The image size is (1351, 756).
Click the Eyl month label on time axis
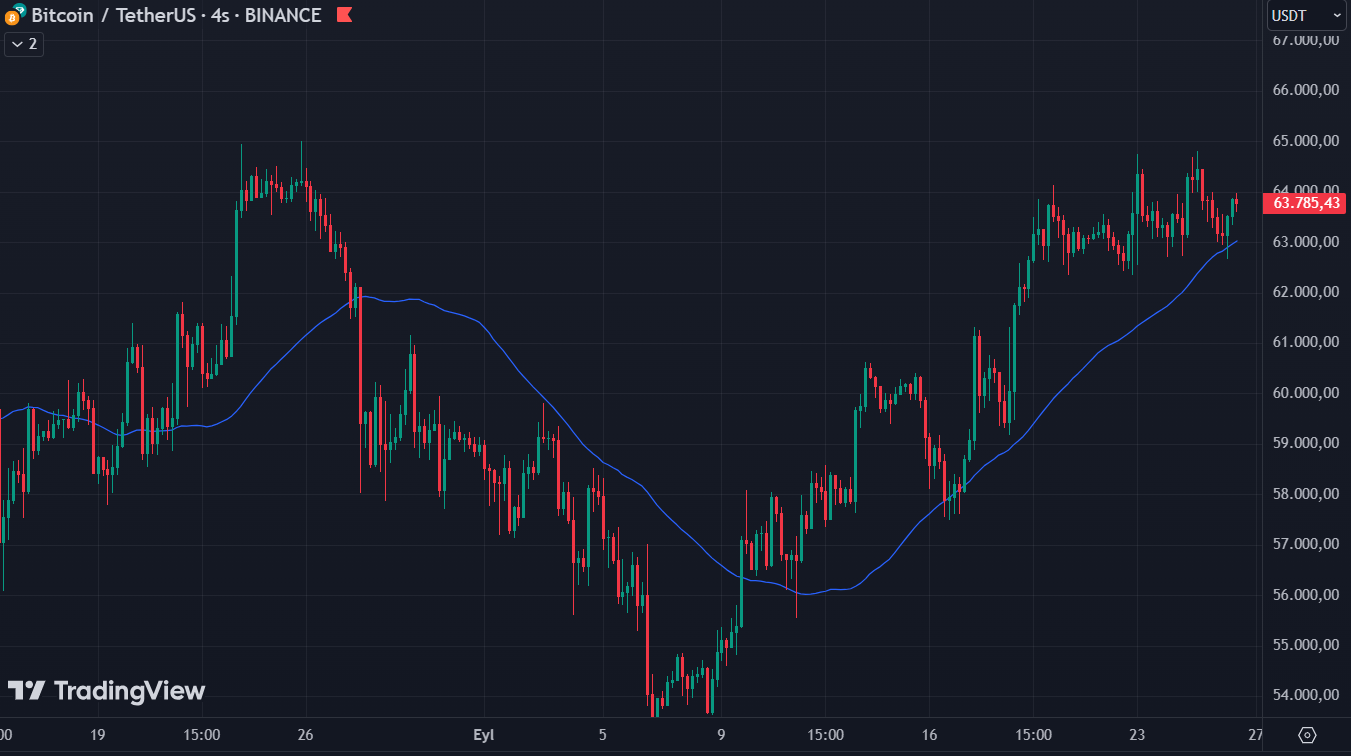485,735
